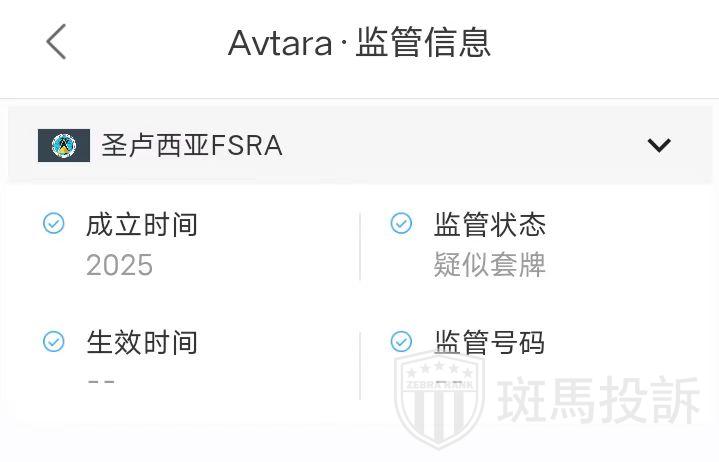Screen dimensions: 719x462
Task: Click the 2025 establishment year value
Action: tap(119, 265)
